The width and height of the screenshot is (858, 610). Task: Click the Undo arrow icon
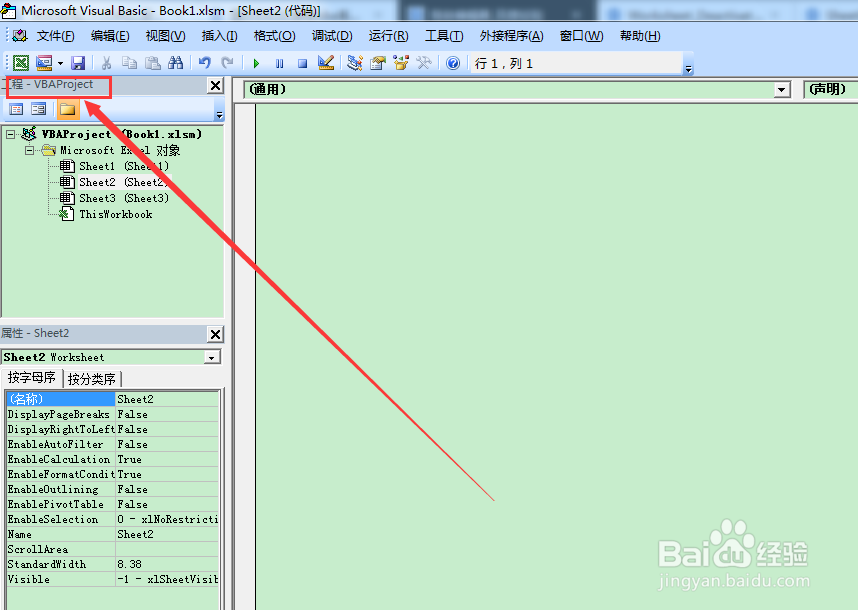pyautogui.click(x=205, y=63)
